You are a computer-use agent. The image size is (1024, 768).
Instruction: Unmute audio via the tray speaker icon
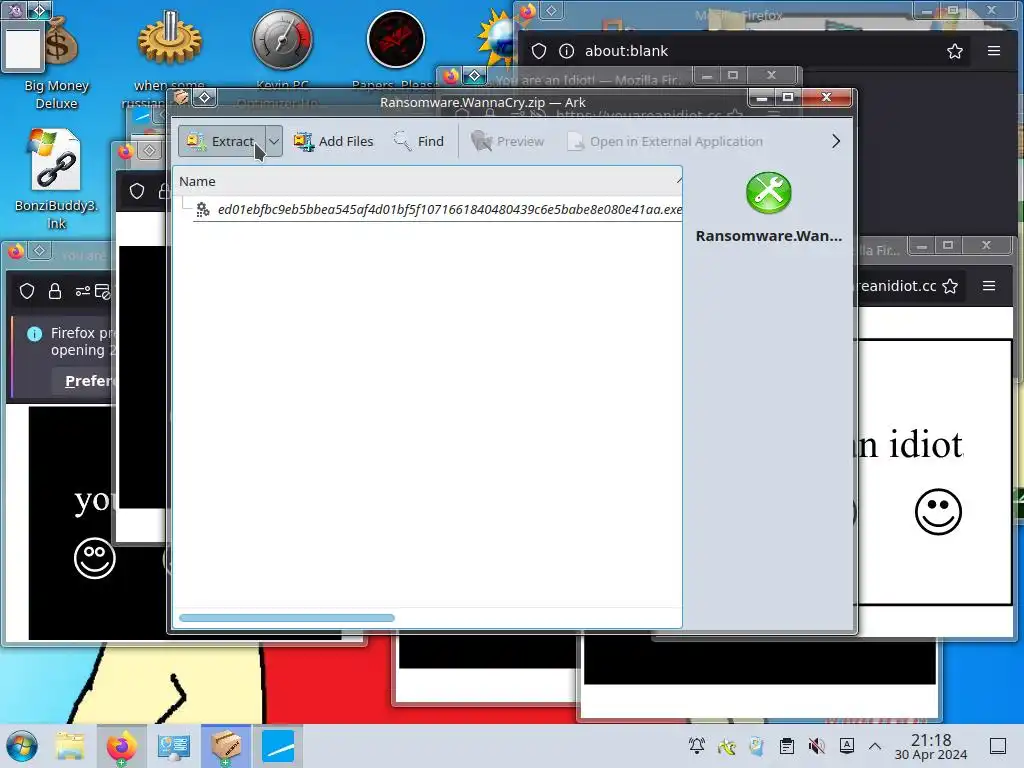tap(817, 746)
